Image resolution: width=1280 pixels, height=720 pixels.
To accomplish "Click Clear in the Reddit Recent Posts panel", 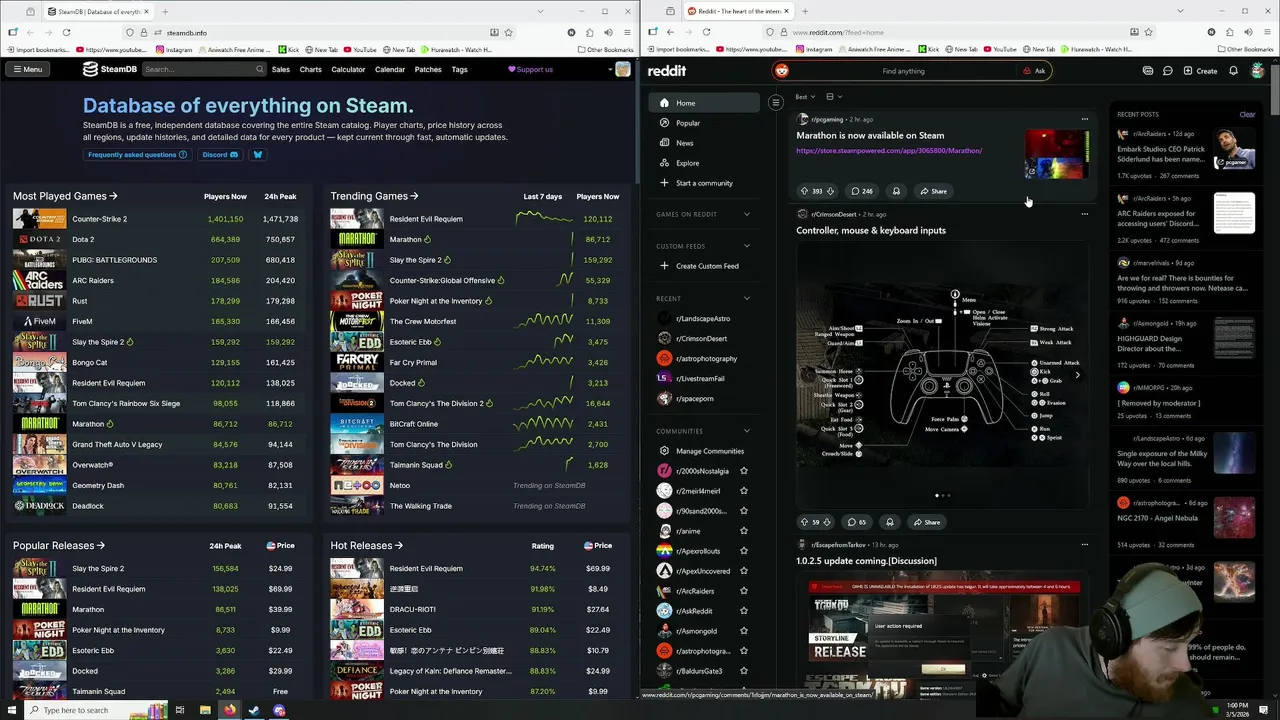I will (x=1247, y=114).
